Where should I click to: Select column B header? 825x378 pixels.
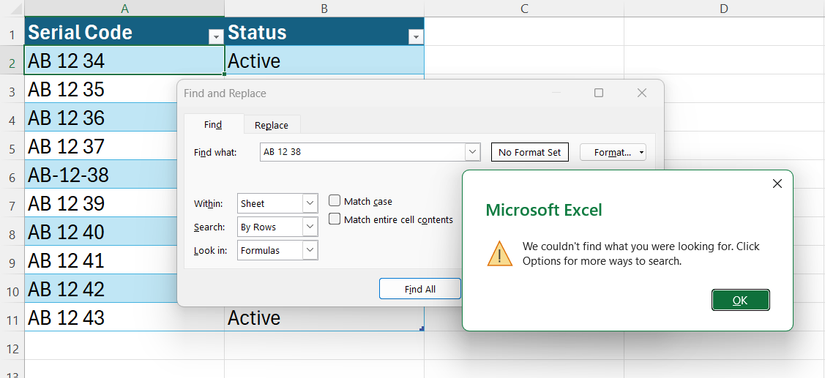(x=325, y=8)
